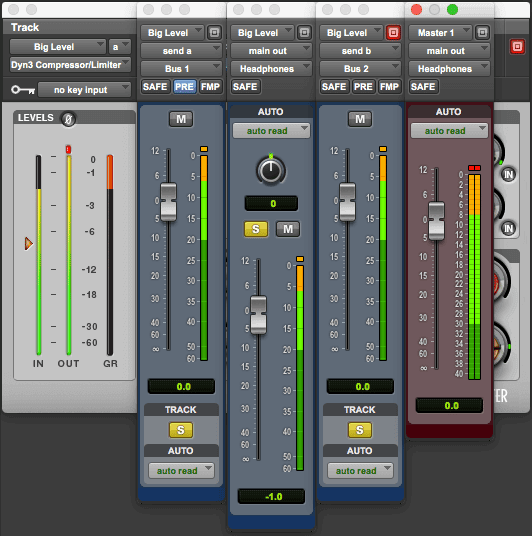Click the red target icon in send b window

pos(393,33)
